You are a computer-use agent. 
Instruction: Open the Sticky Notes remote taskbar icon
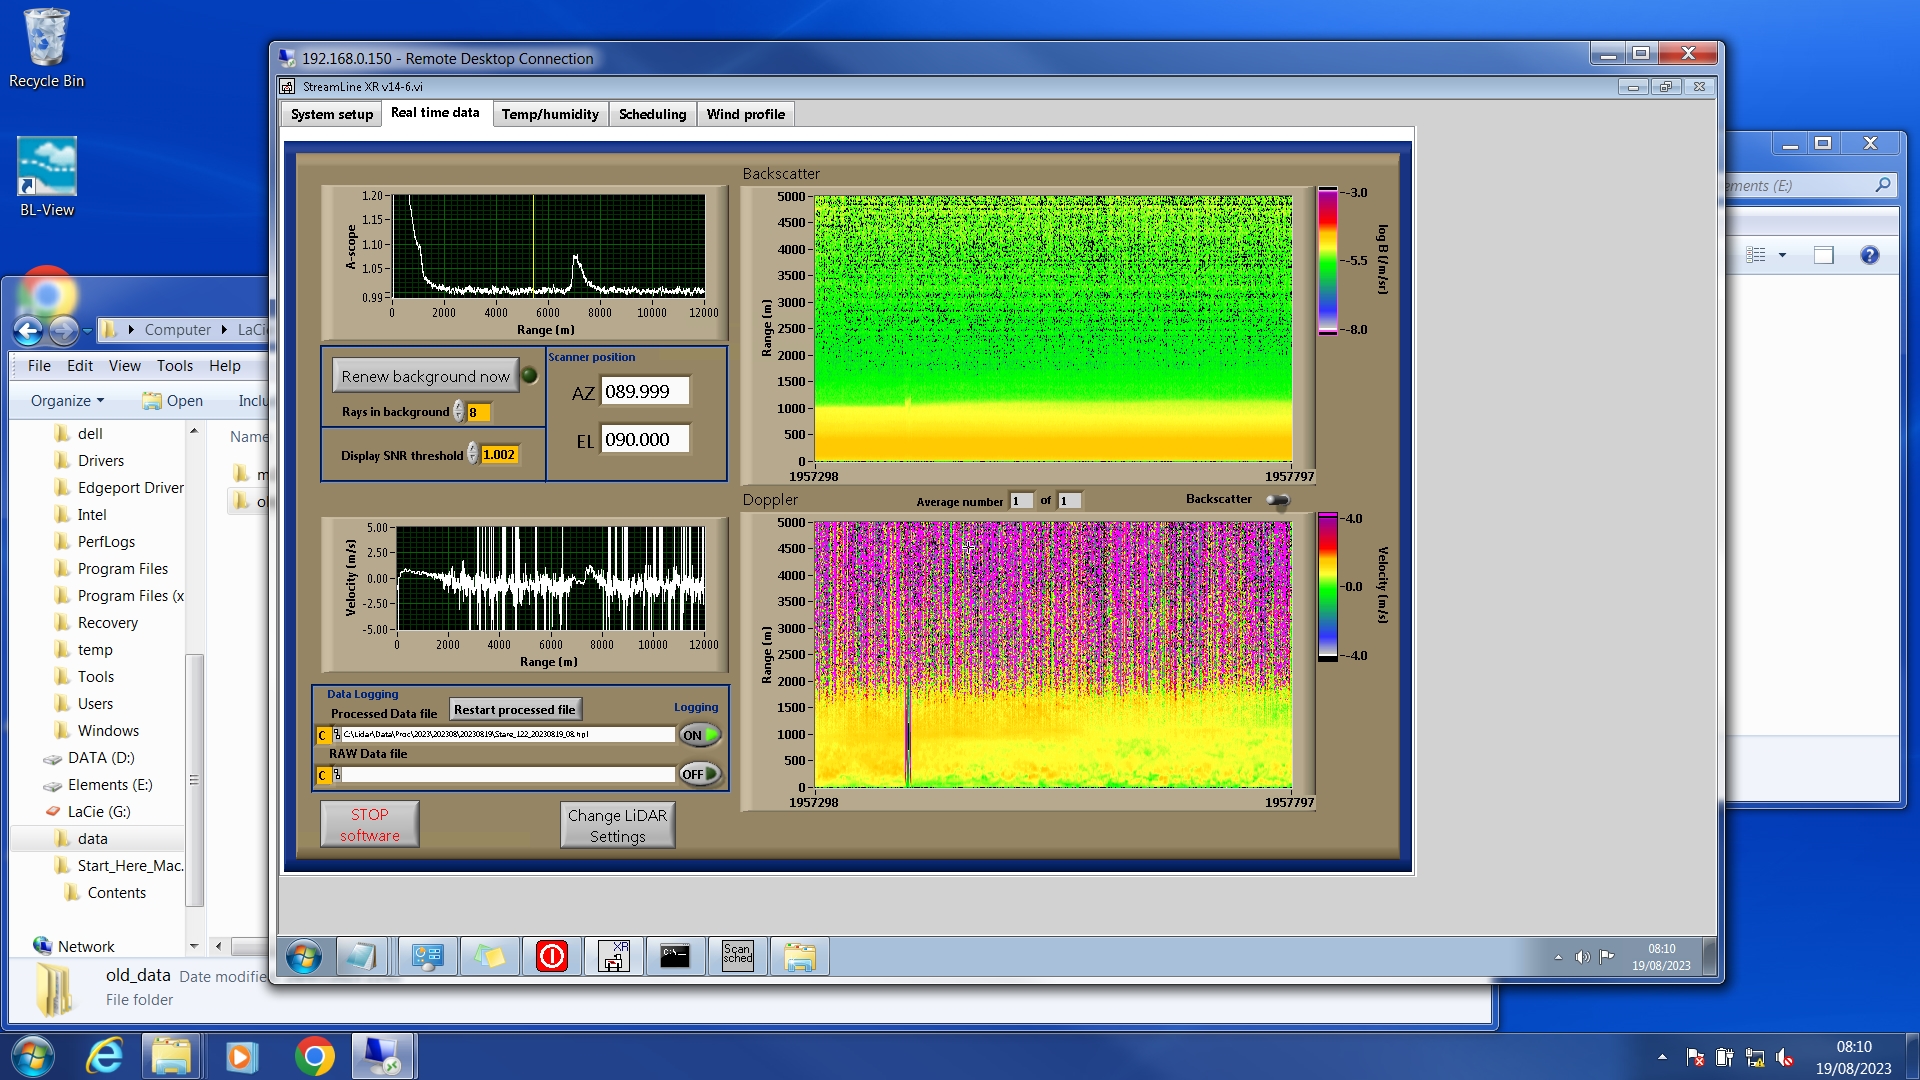click(489, 956)
